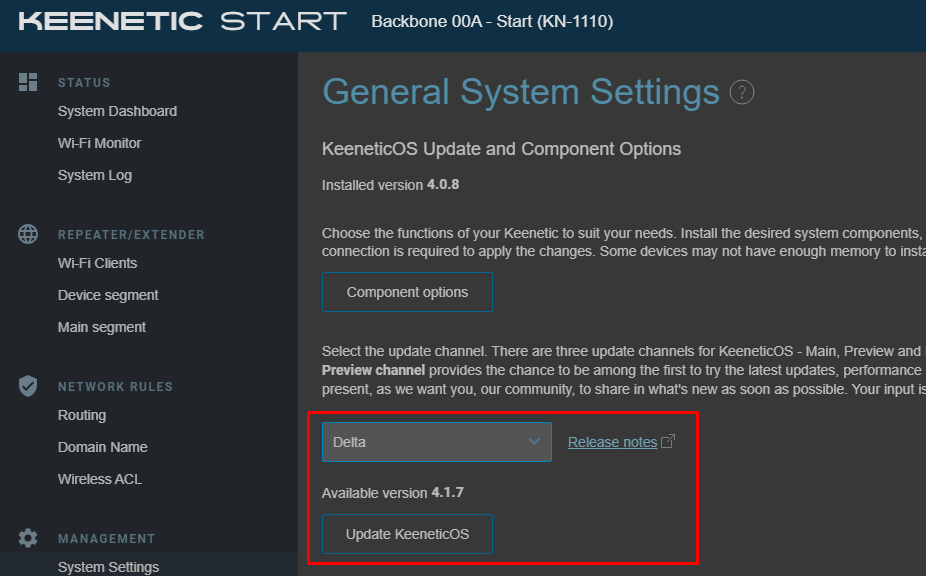The height and width of the screenshot is (576, 926).
Task: Go to Wi-Fi Clients
Action: pyautogui.click(x=97, y=263)
